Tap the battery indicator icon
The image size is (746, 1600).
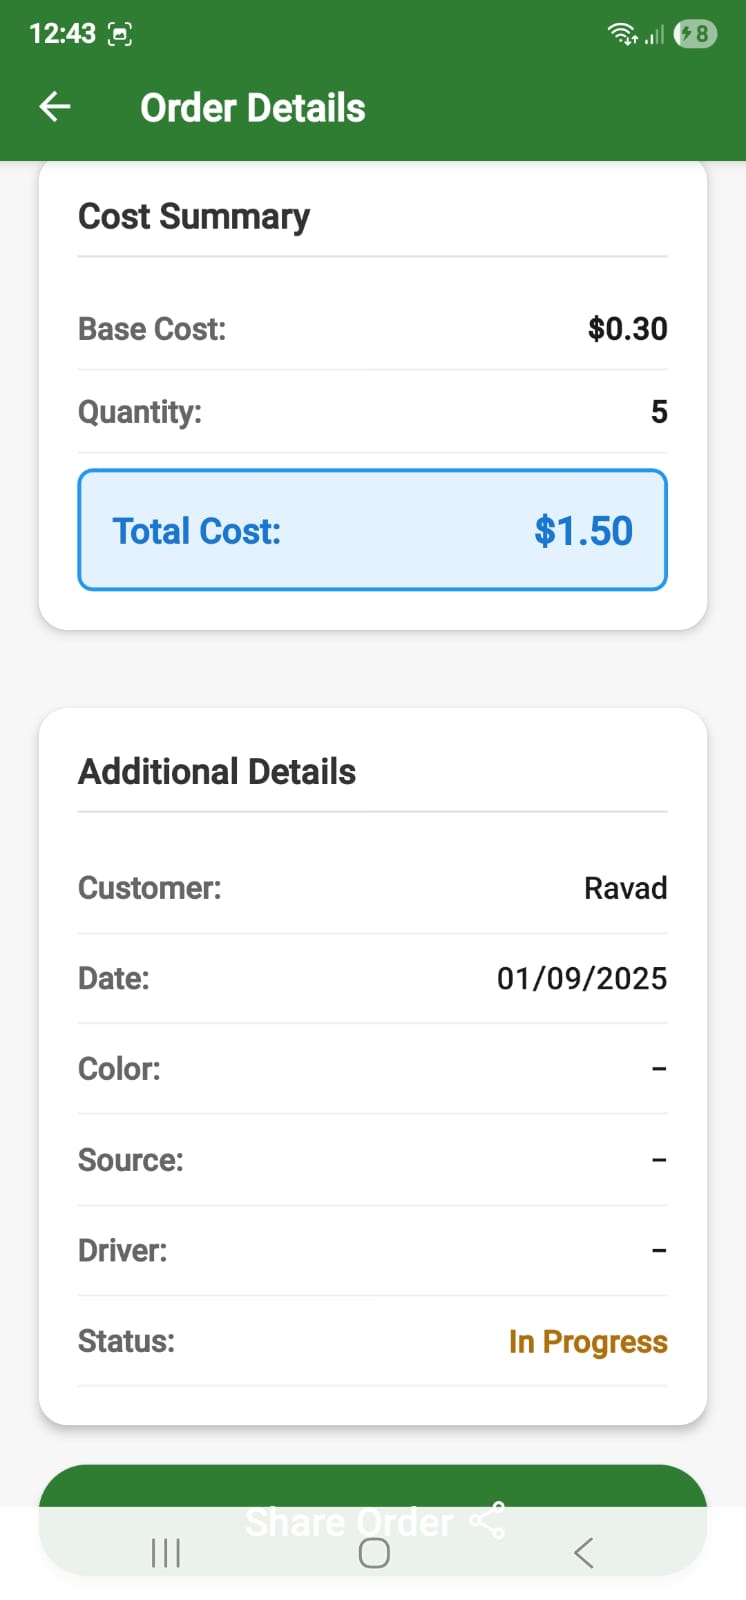[x=696, y=34]
